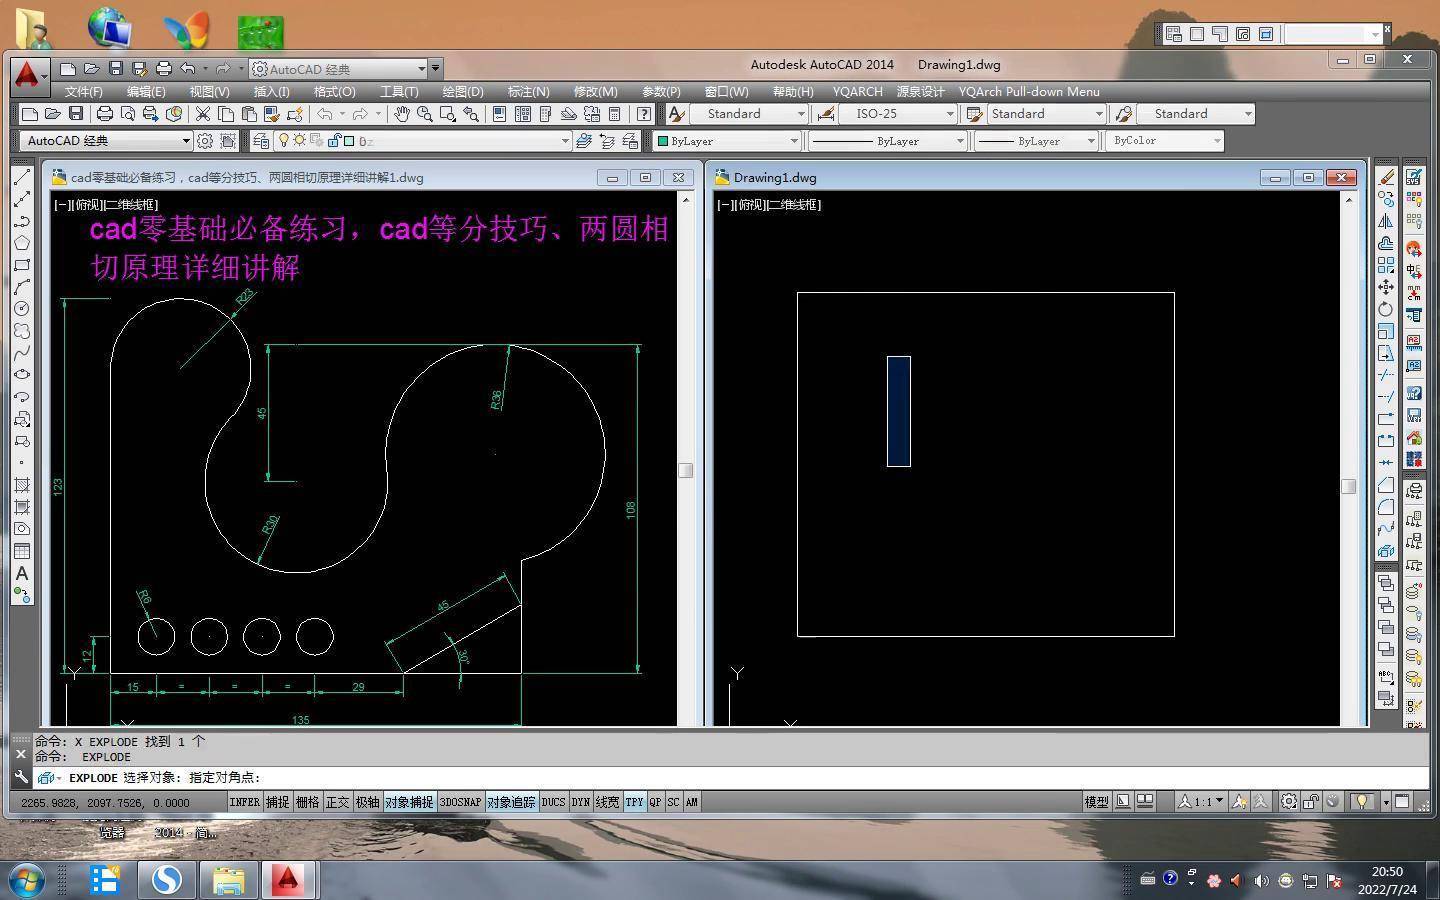This screenshot has width=1440, height=900.
Task: Open the ISO-25 dimension style dropdown
Action: (x=950, y=114)
